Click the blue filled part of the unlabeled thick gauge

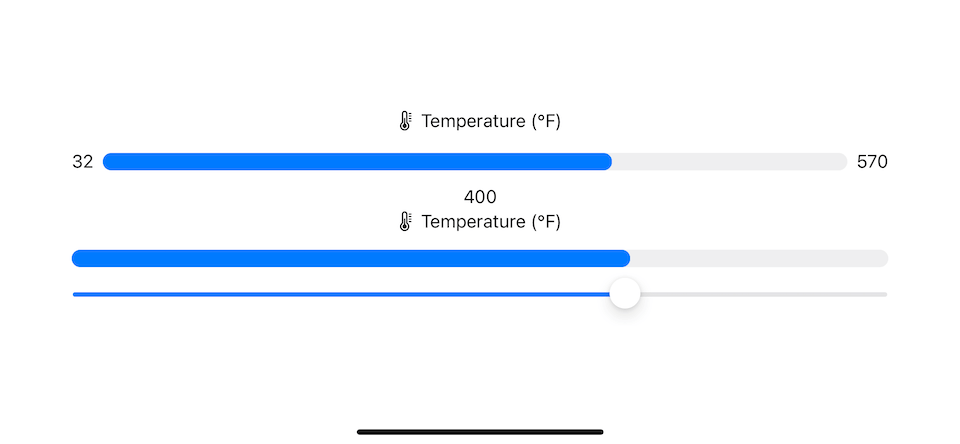click(350, 258)
